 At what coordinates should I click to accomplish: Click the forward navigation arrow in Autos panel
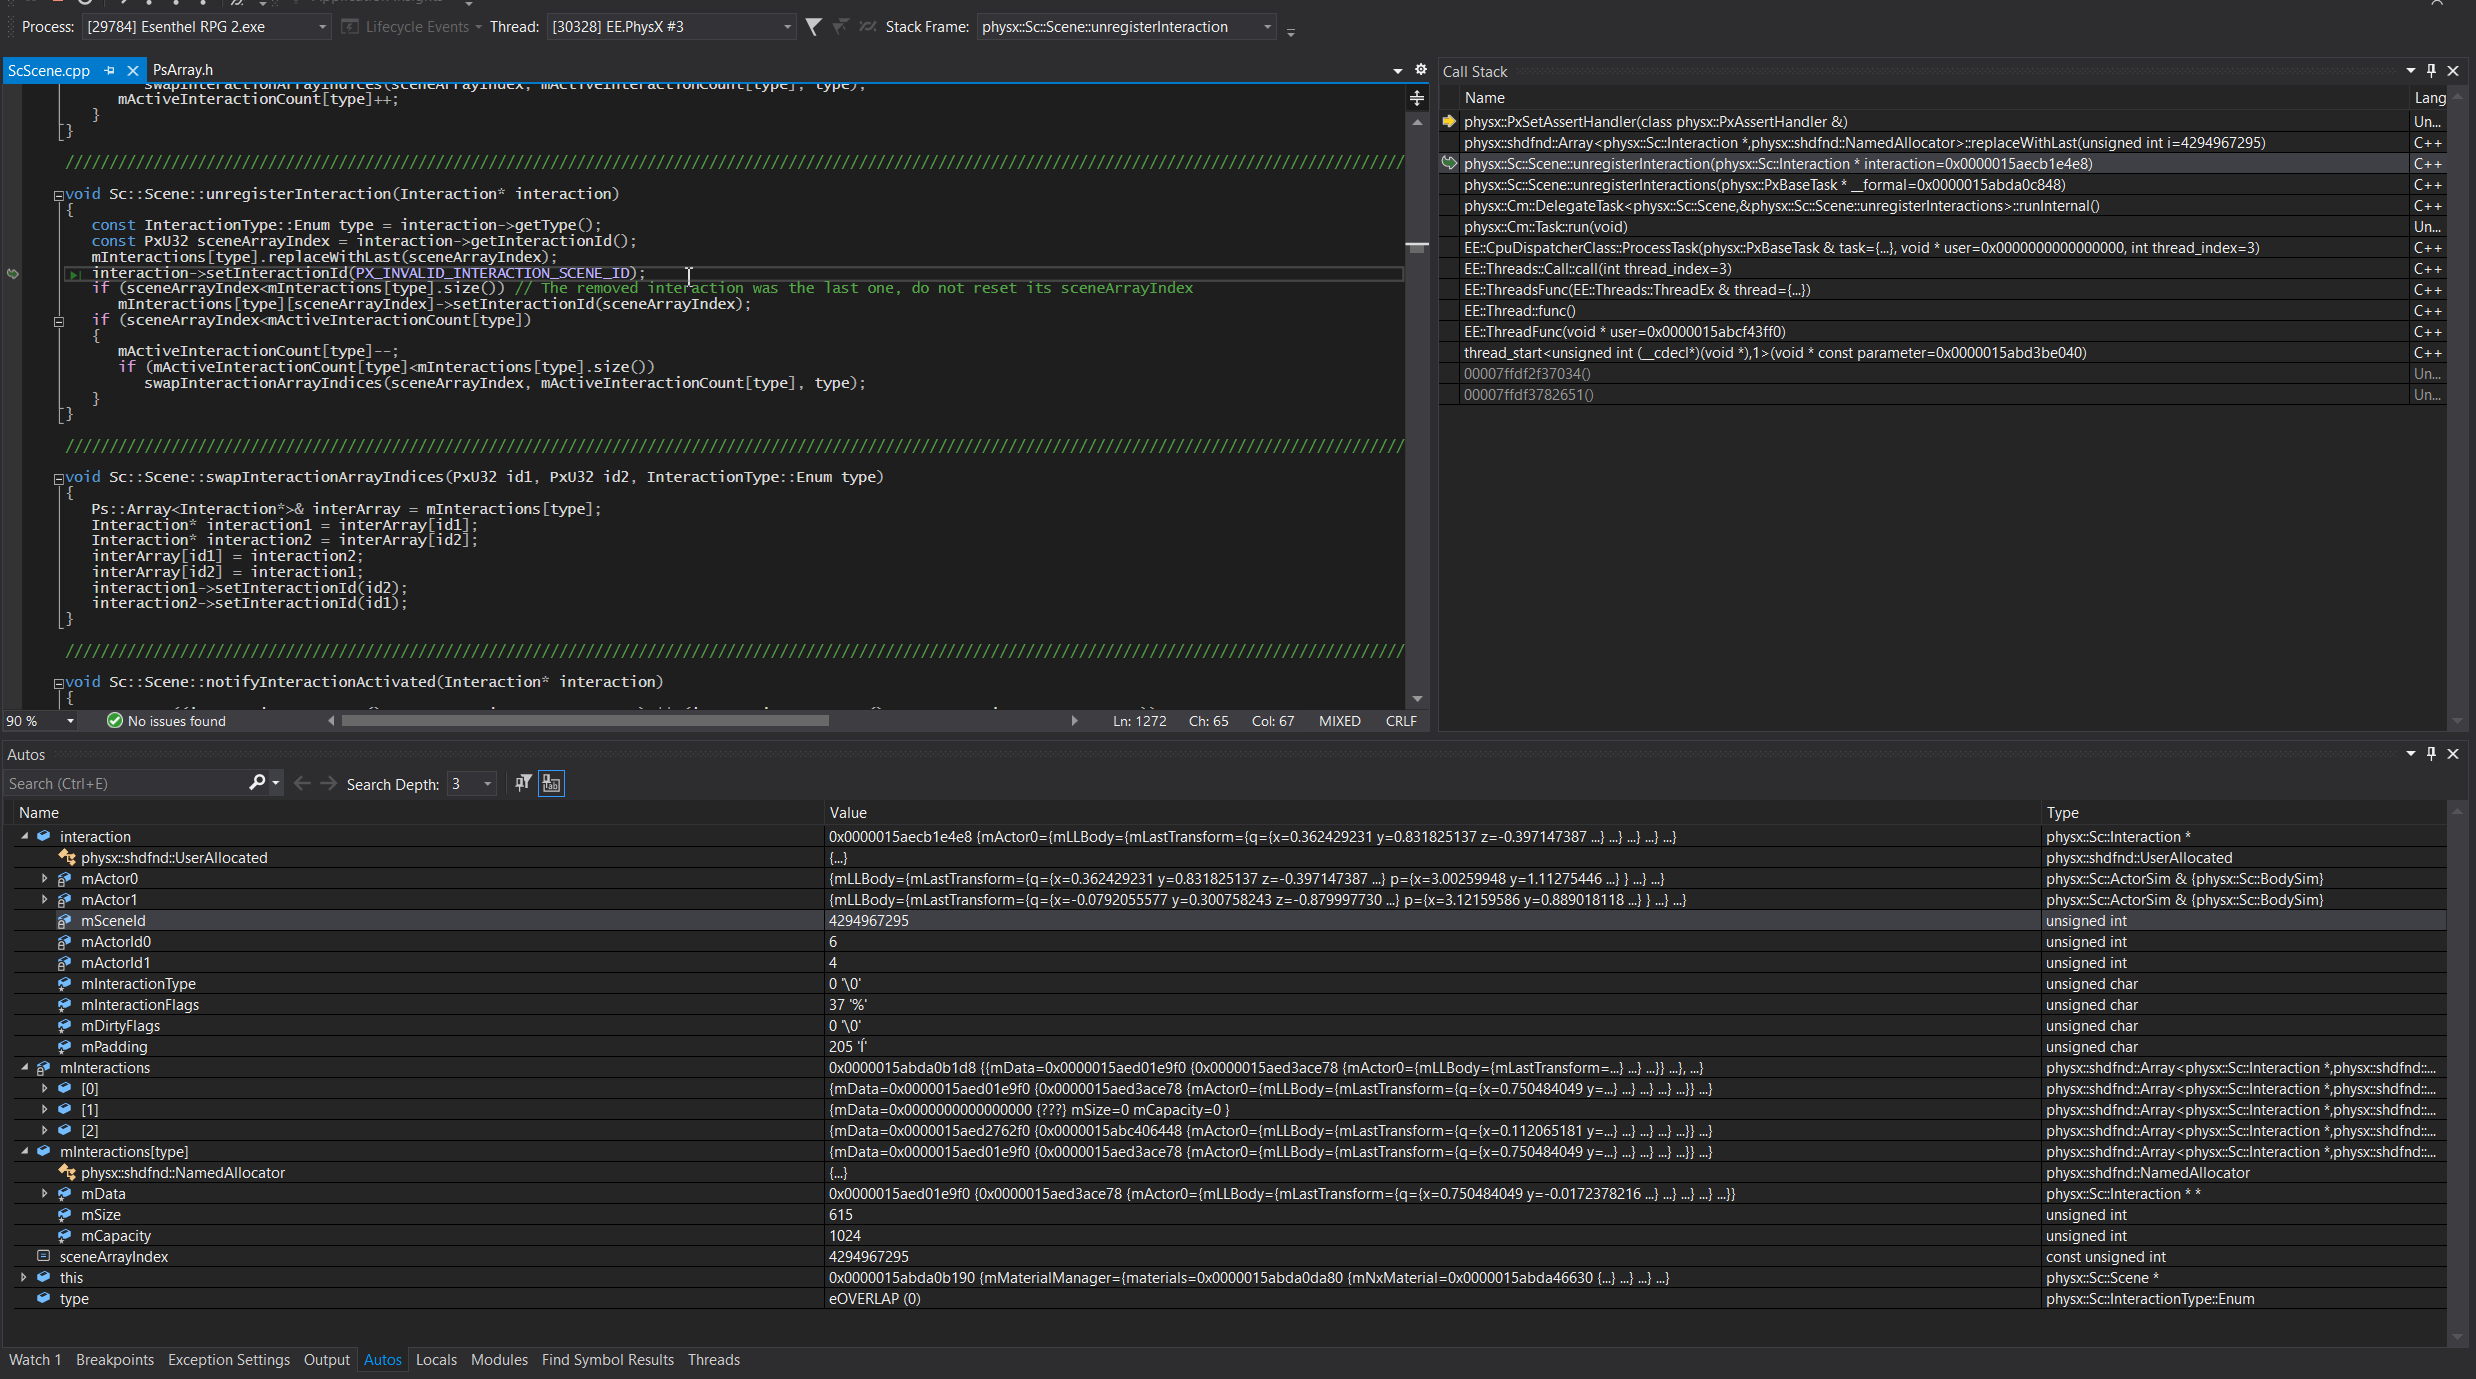(x=328, y=783)
